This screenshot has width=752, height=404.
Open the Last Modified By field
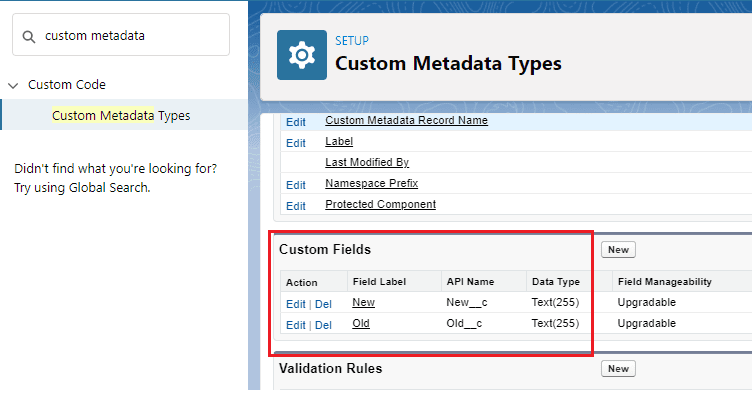tap(367, 162)
